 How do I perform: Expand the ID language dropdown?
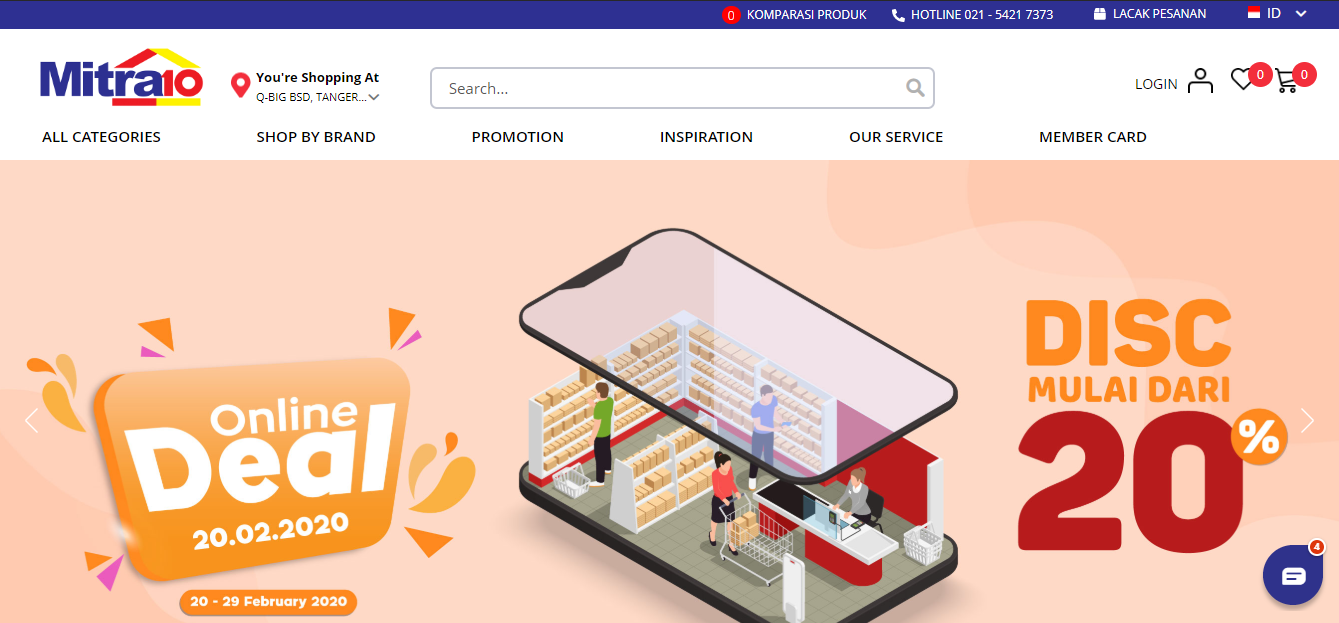[x=1301, y=14]
